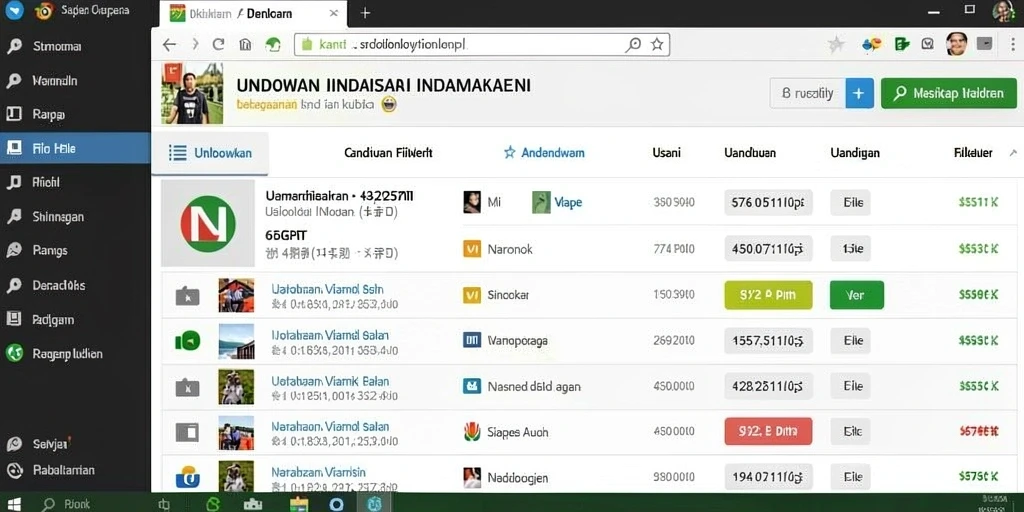This screenshot has height=512, width=1024.
Task: Click the home icon in browser toolbar
Action: (x=245, y=44)
